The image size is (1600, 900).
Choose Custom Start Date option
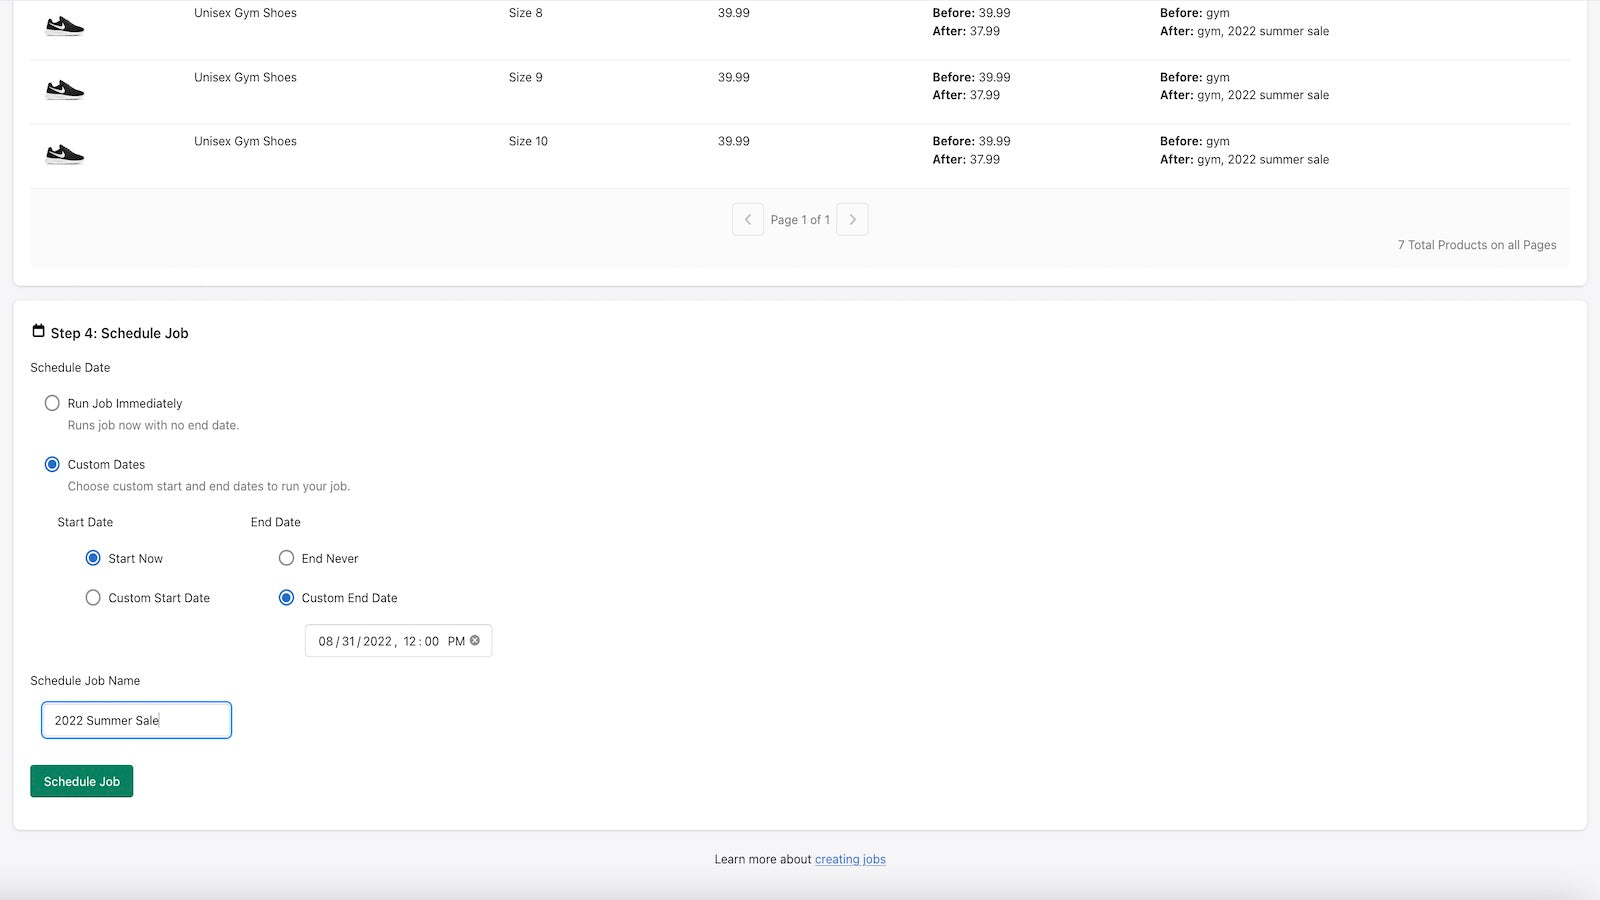coord(93,597)
